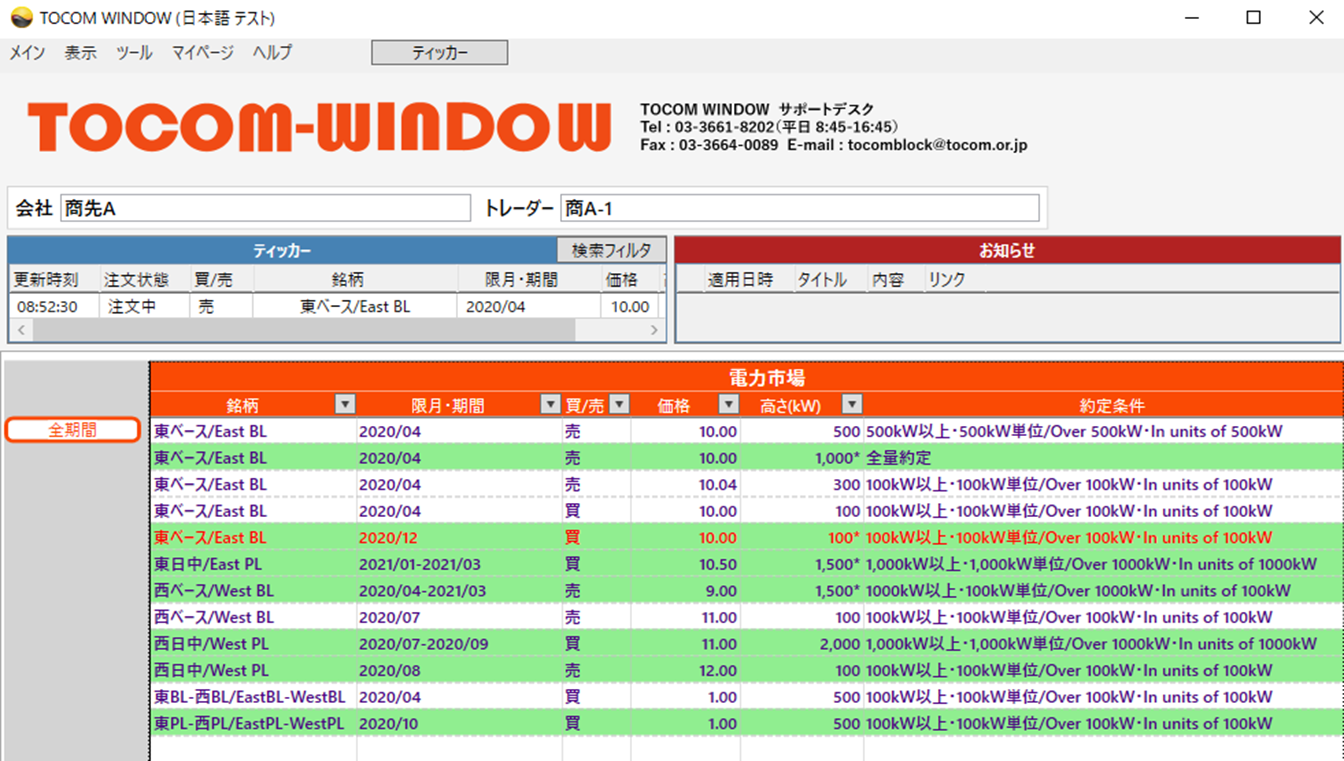Click the 電力市場 table title
Screen dimensions: 1344x761
(x=767, y=378)
